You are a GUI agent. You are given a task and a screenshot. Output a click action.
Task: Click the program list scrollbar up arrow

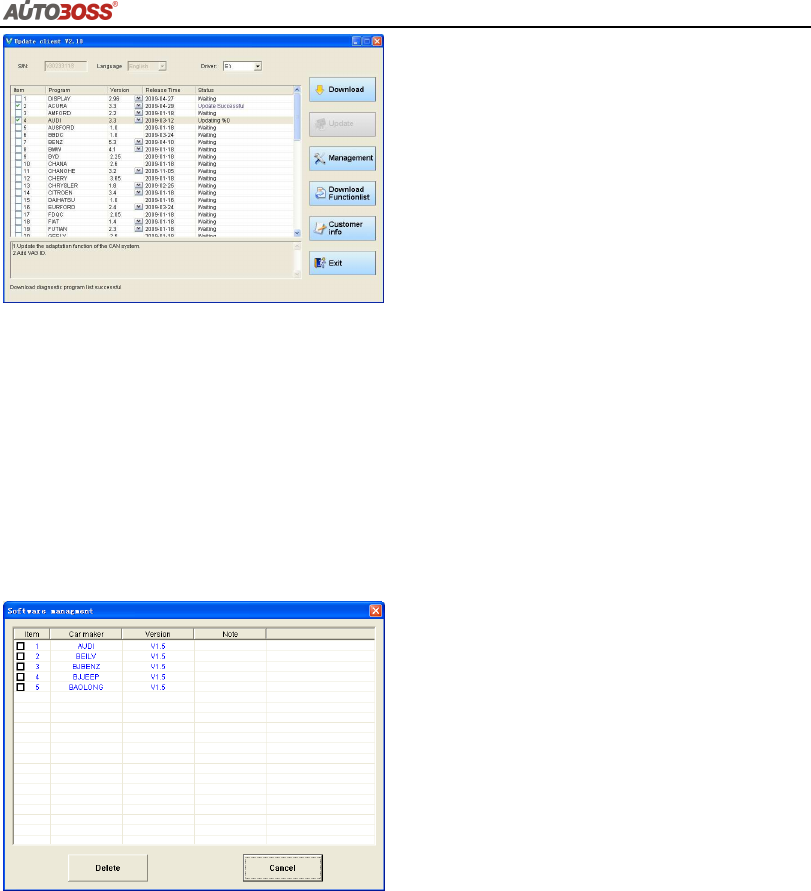[x=297, y=90]
